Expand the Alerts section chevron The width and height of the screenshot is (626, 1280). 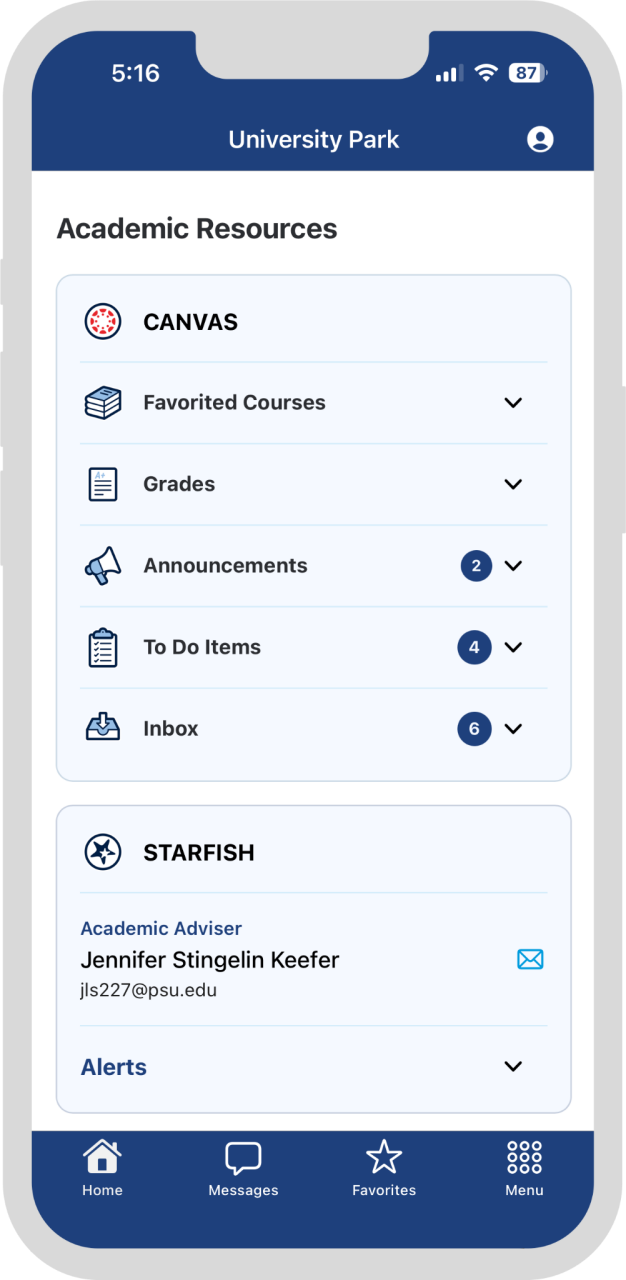click(513, 1066)
